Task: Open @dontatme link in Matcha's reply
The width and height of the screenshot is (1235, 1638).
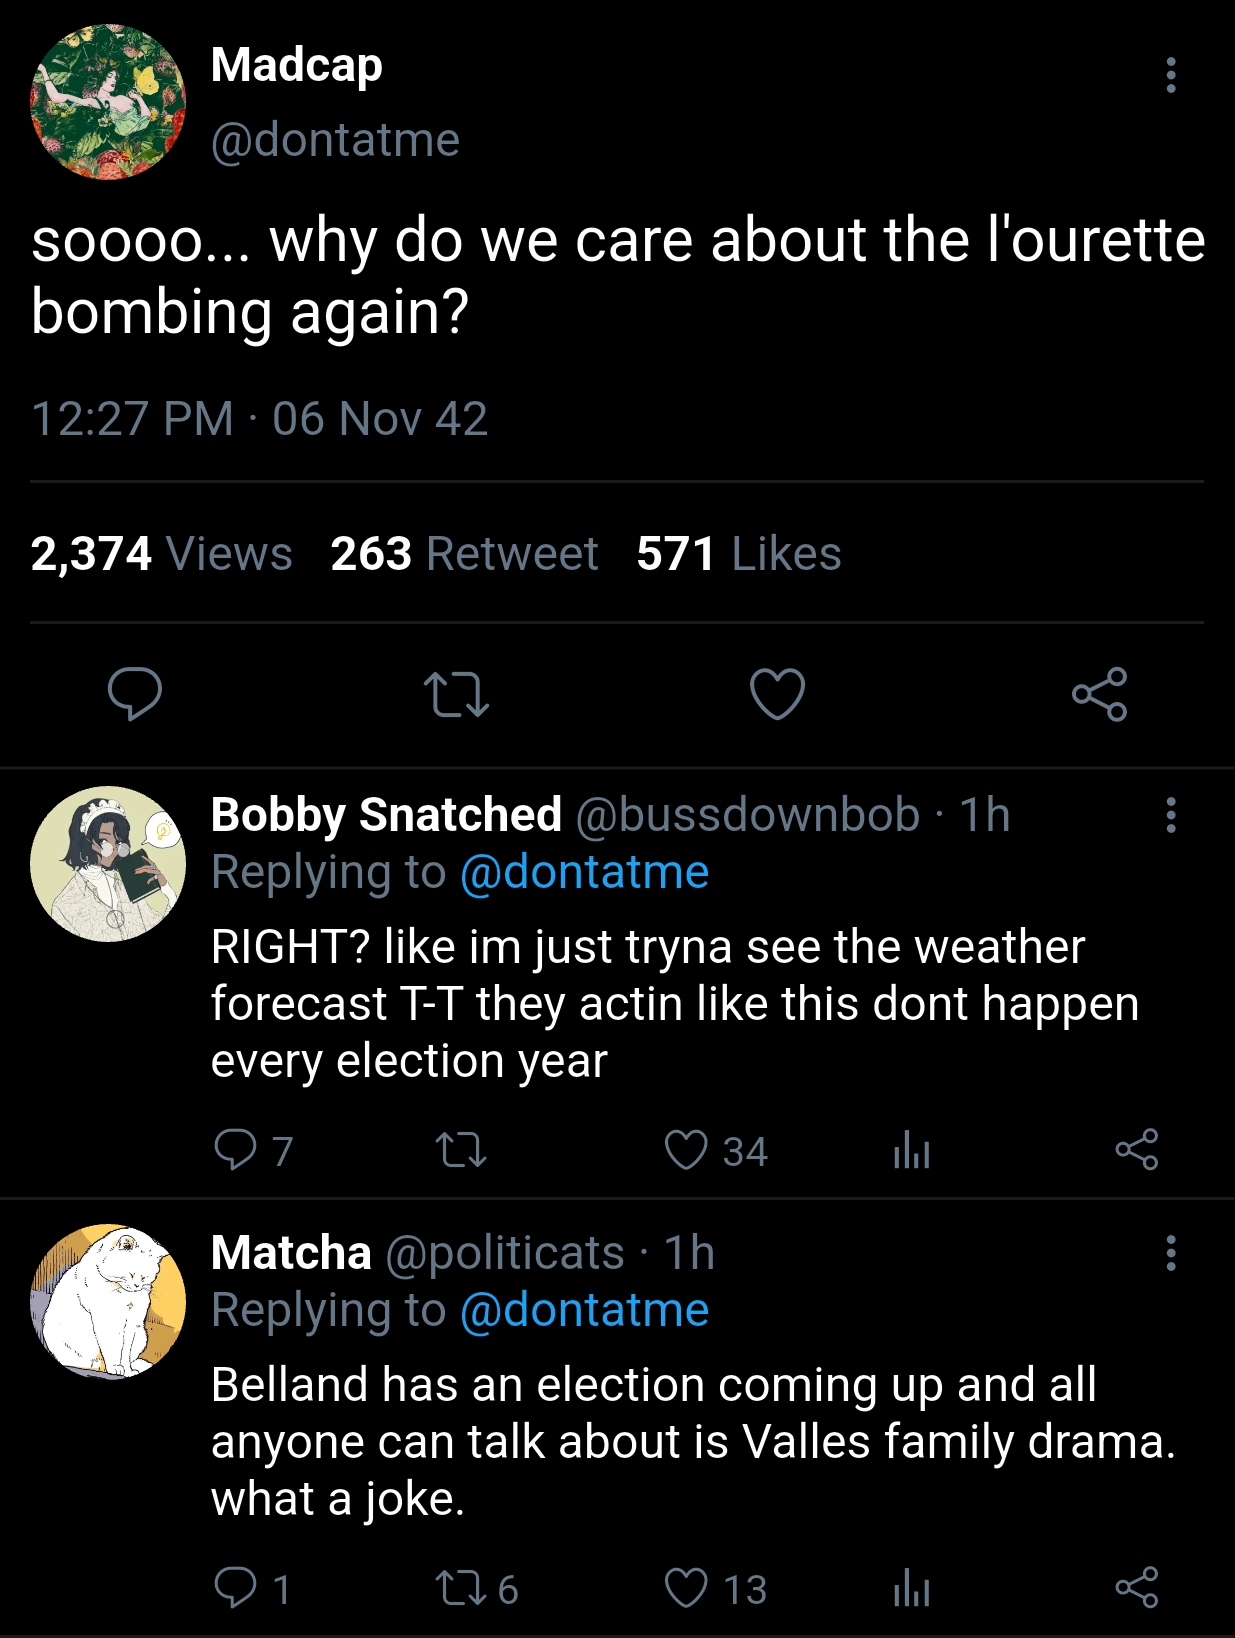Action: click(x=584, y=1310)
